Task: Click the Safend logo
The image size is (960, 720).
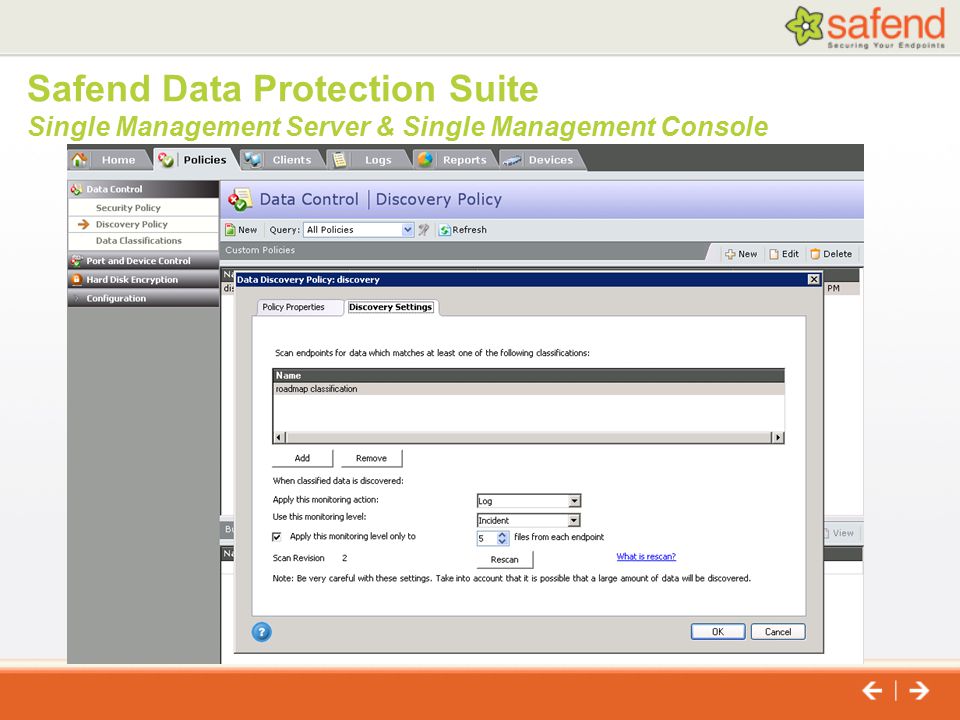Action: tap(865, 26)
